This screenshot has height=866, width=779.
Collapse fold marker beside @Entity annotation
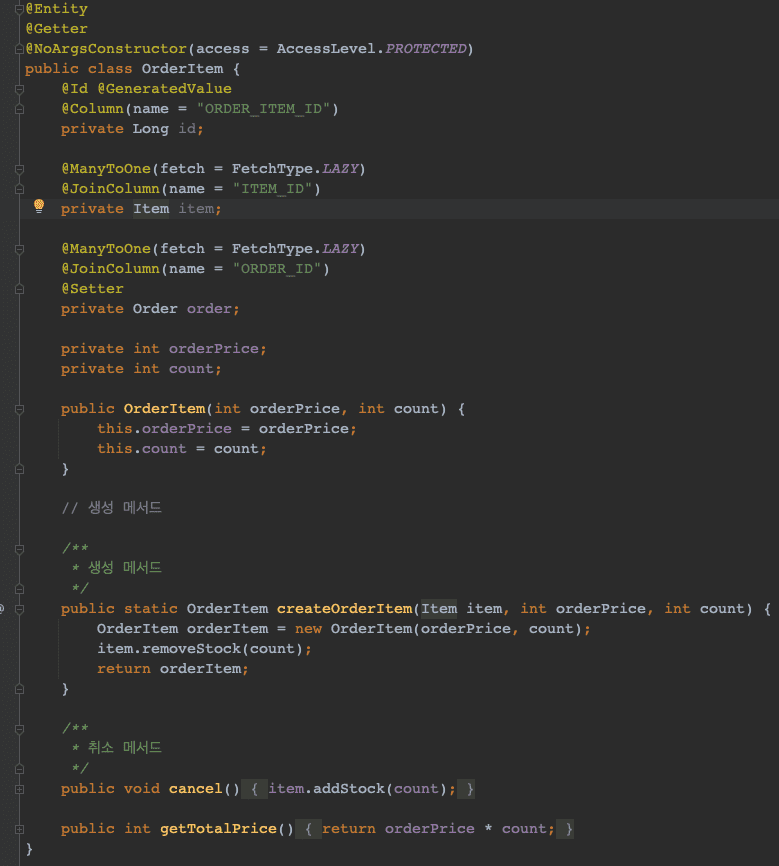pos(19,9)
